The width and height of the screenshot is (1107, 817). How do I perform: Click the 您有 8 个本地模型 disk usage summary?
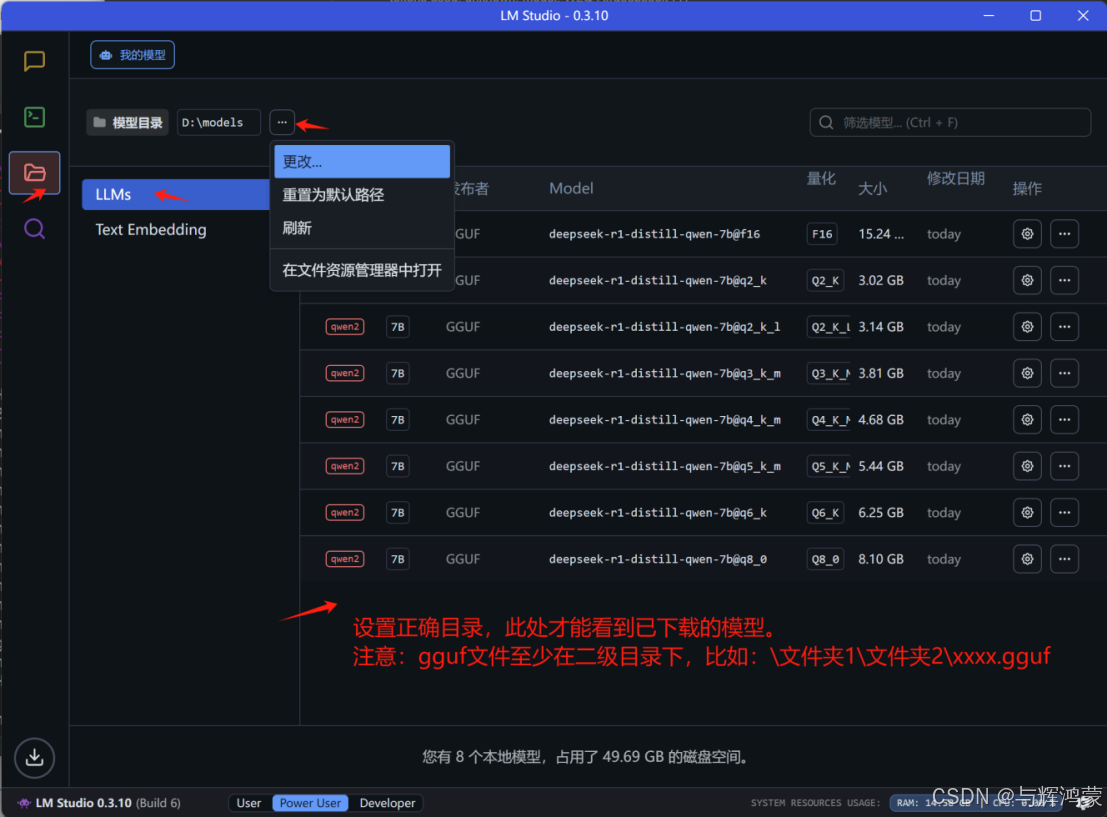585,757
